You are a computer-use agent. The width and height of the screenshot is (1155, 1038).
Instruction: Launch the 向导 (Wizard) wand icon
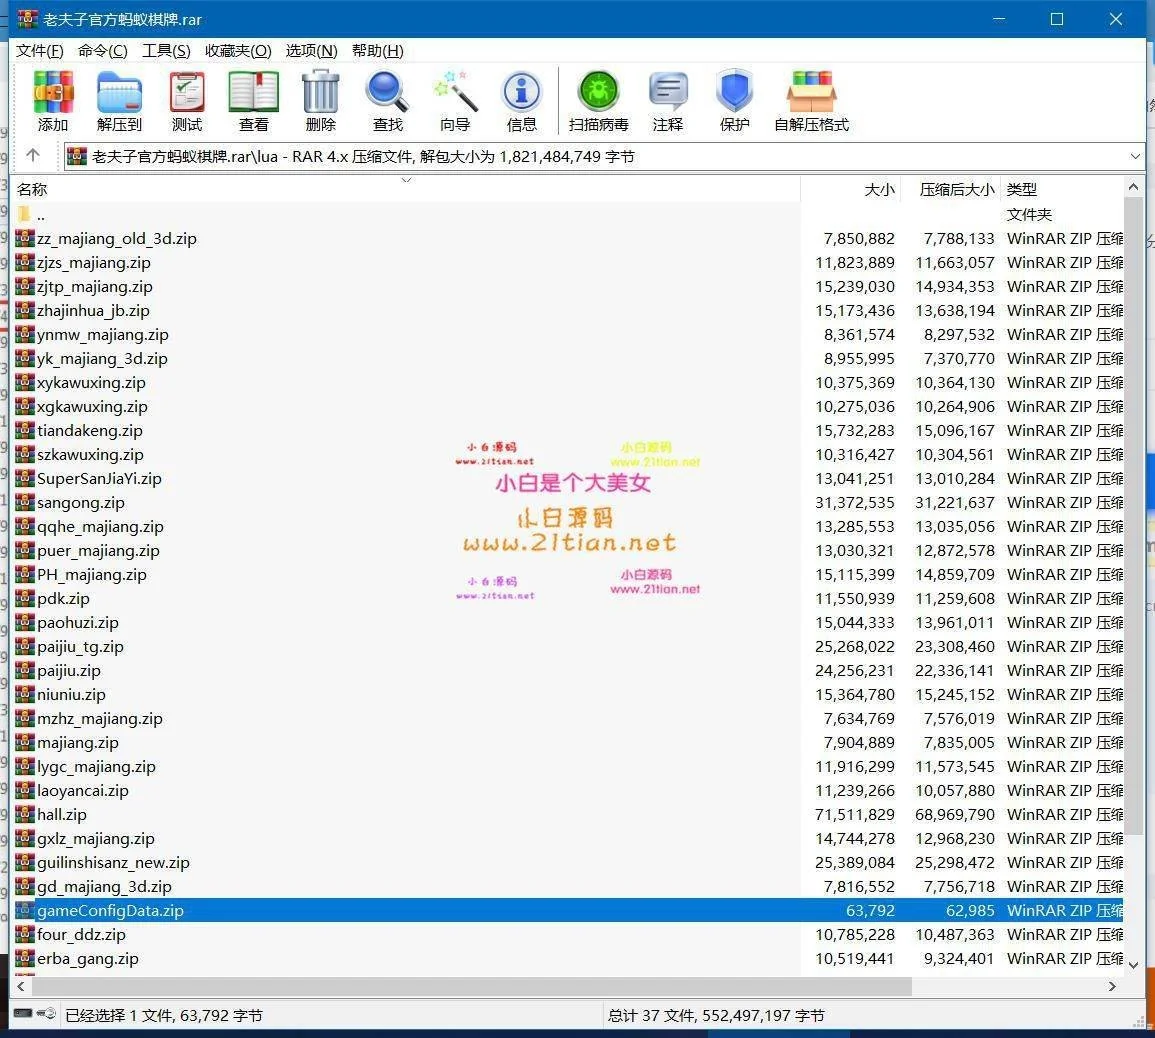pyautogui.click(x=455, y=101)
